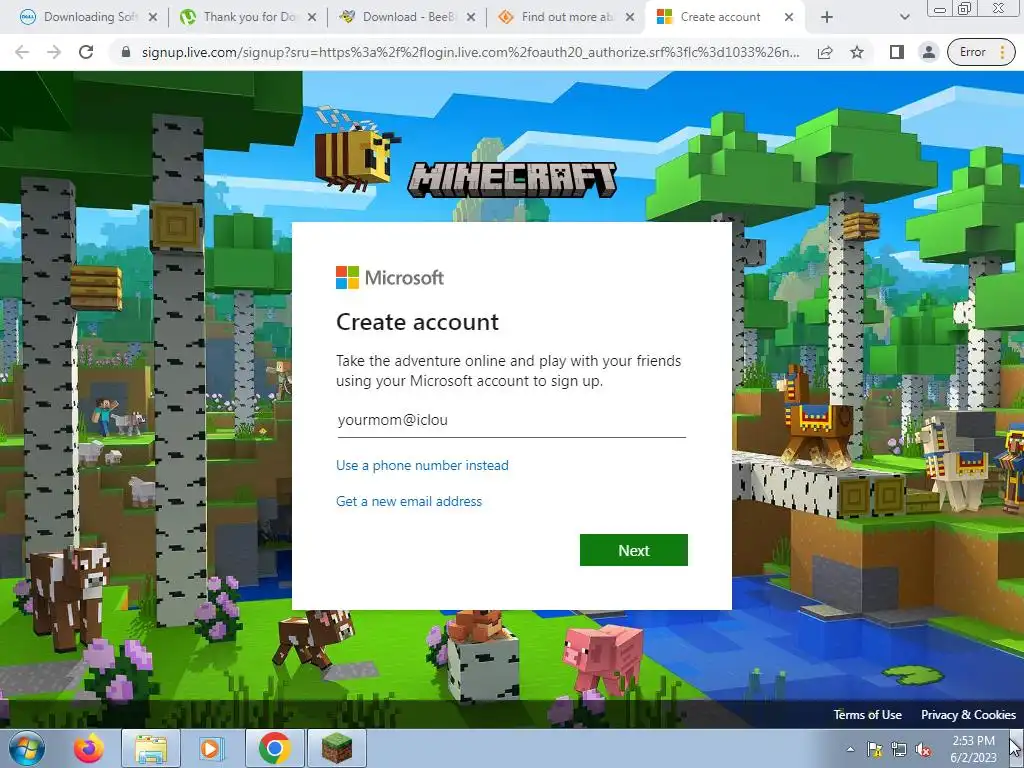1024x768 pixels.
Task: Restore down the Chrome window
Action: [x=965, y=9]
